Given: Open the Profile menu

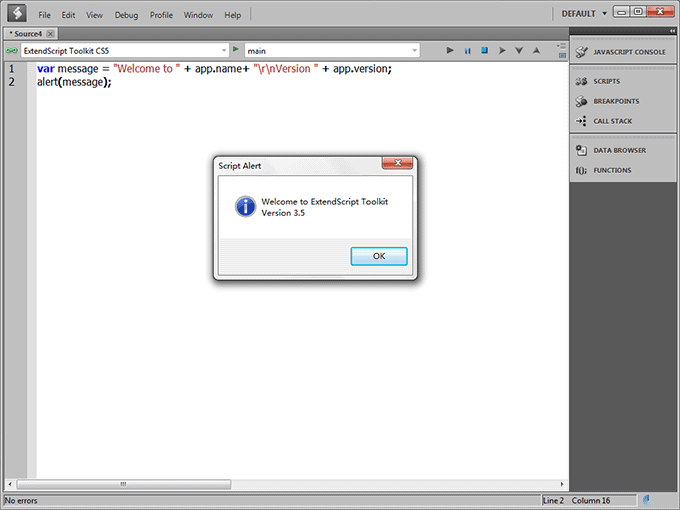Looking at the screenshot, I should click(161, 15).
